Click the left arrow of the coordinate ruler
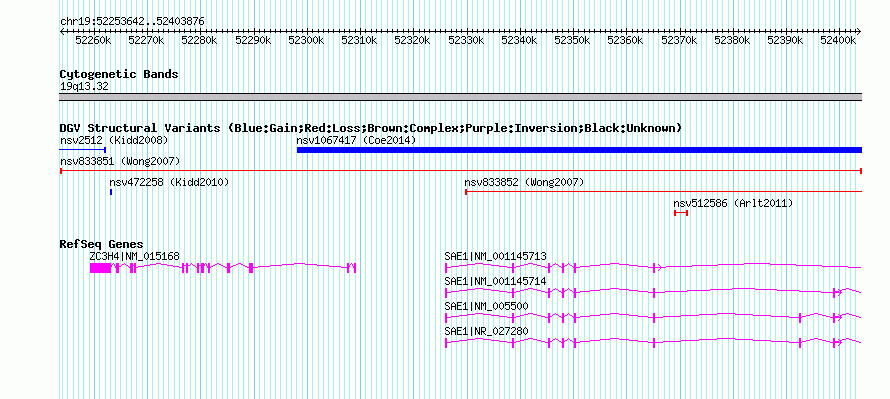Image resolution: width=890 pixels, height=399 pixels. (62, 32)
